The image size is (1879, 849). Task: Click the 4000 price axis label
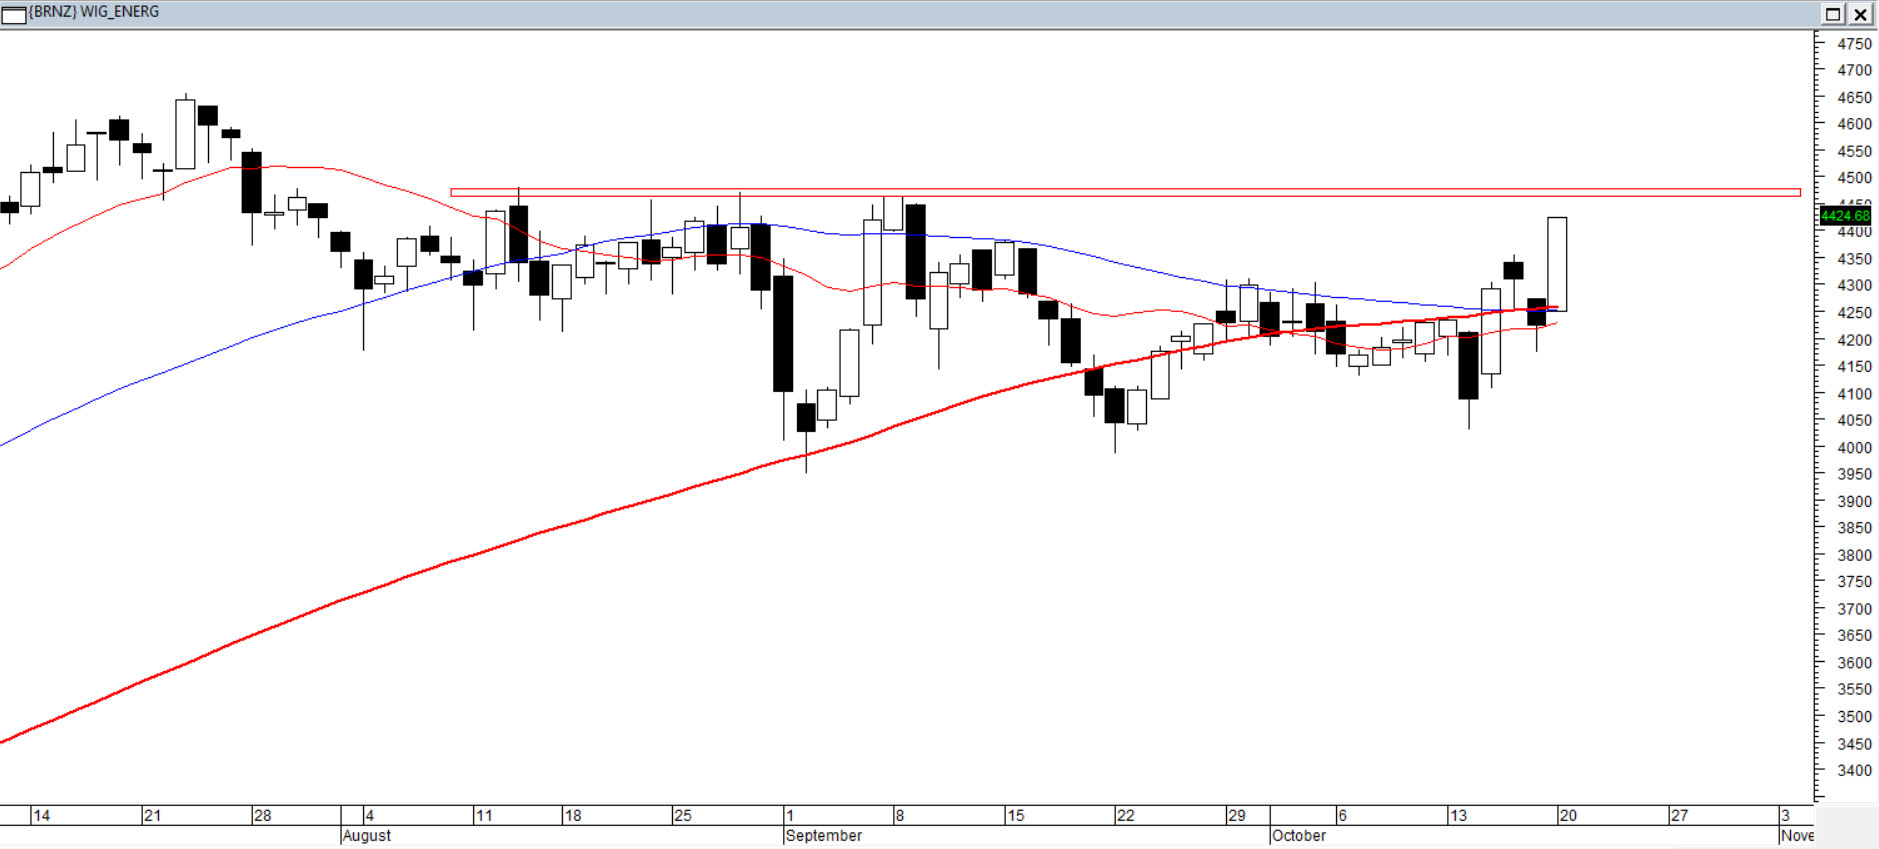(1854, 448)
